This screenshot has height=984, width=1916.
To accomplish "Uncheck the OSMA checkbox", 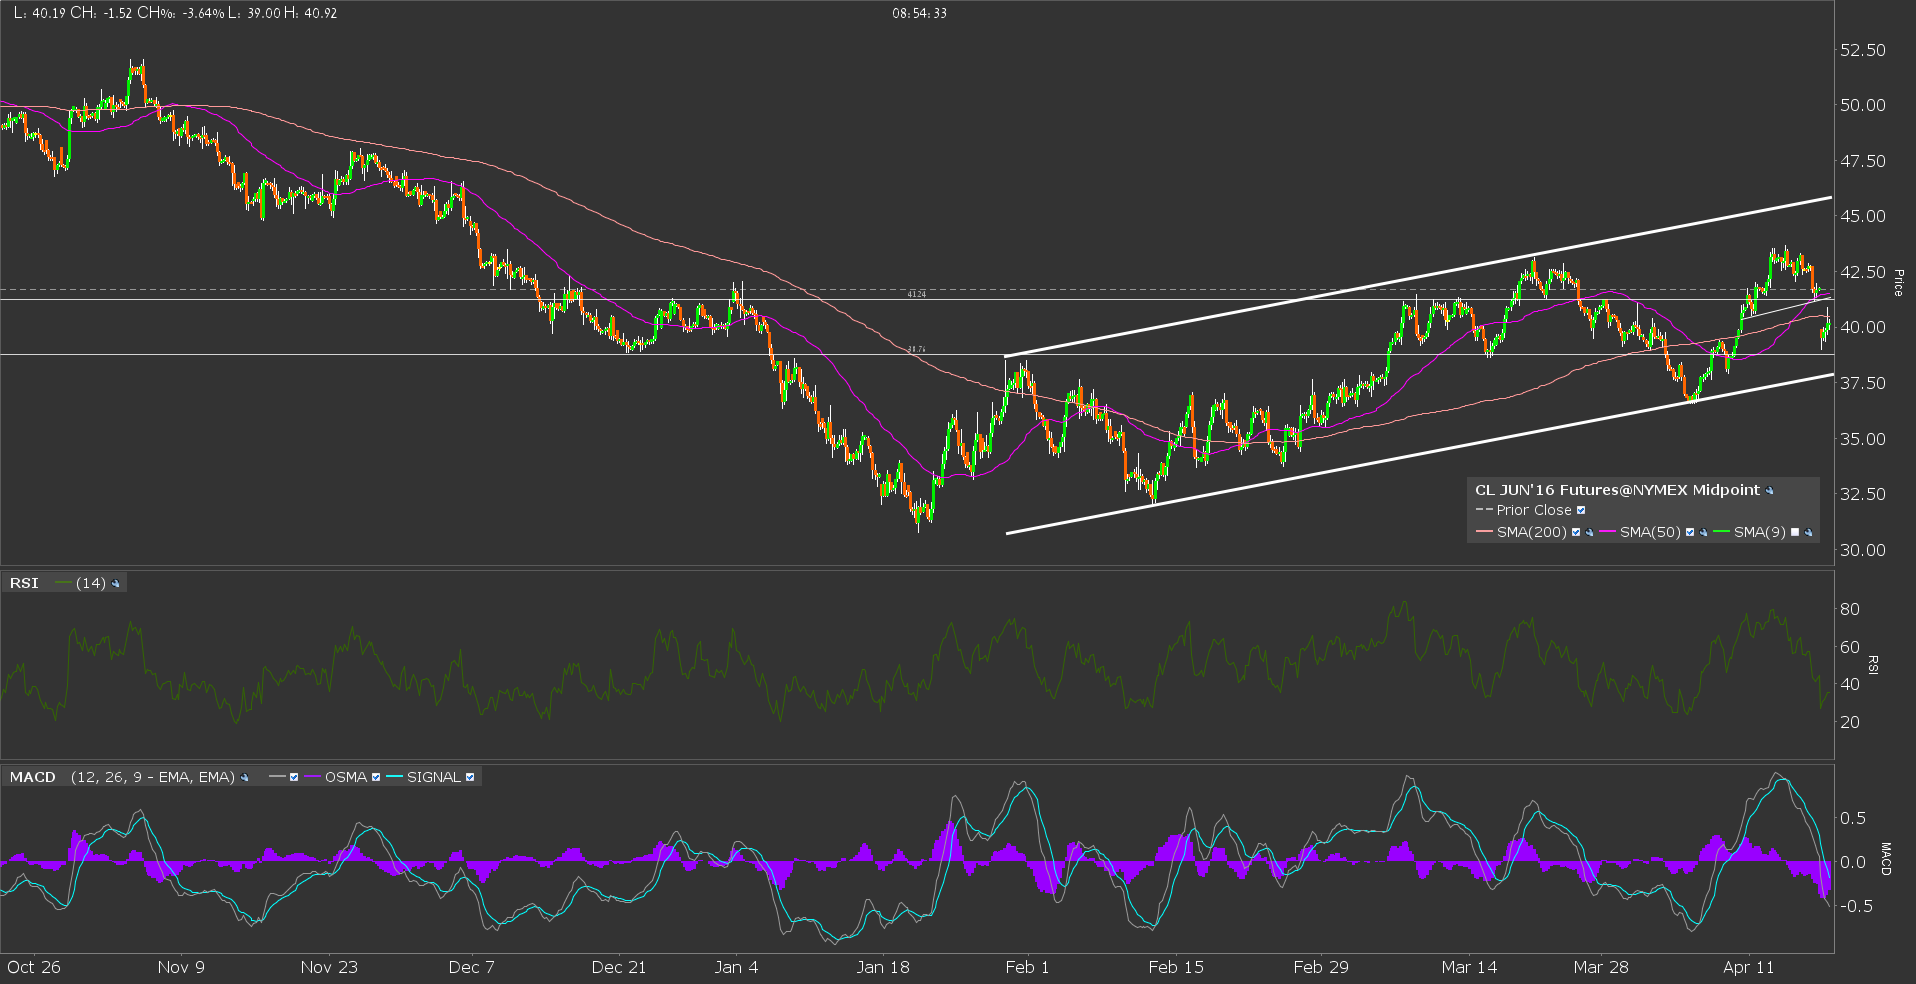I will tap(376, 778).
